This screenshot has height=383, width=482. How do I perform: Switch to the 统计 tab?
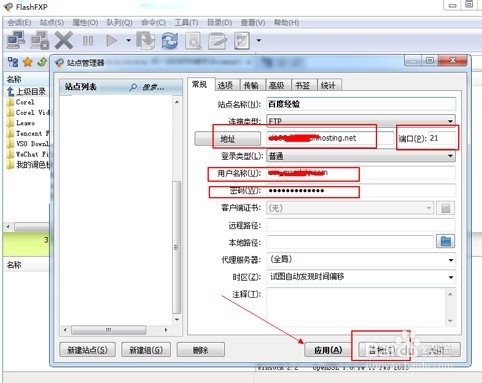pyautogui.click(x=328, y=85)
